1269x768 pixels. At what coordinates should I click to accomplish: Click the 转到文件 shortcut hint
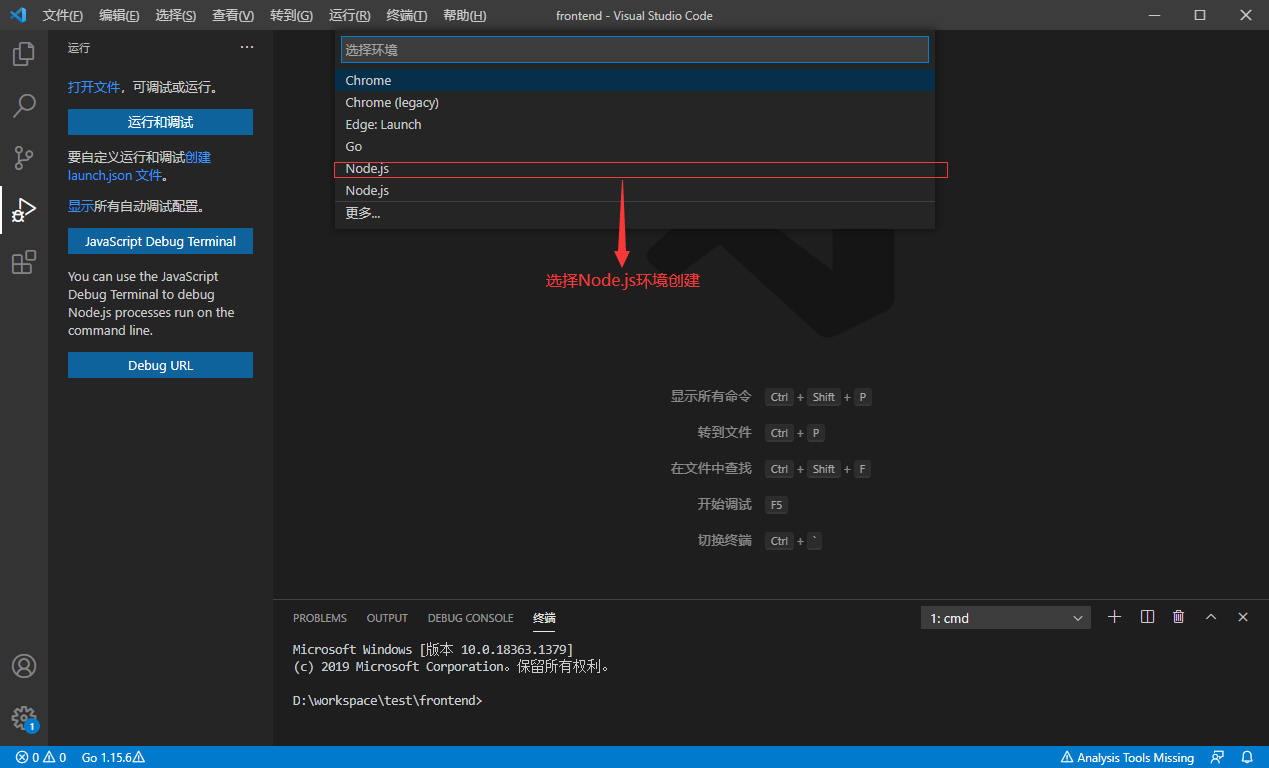point(724,432)
